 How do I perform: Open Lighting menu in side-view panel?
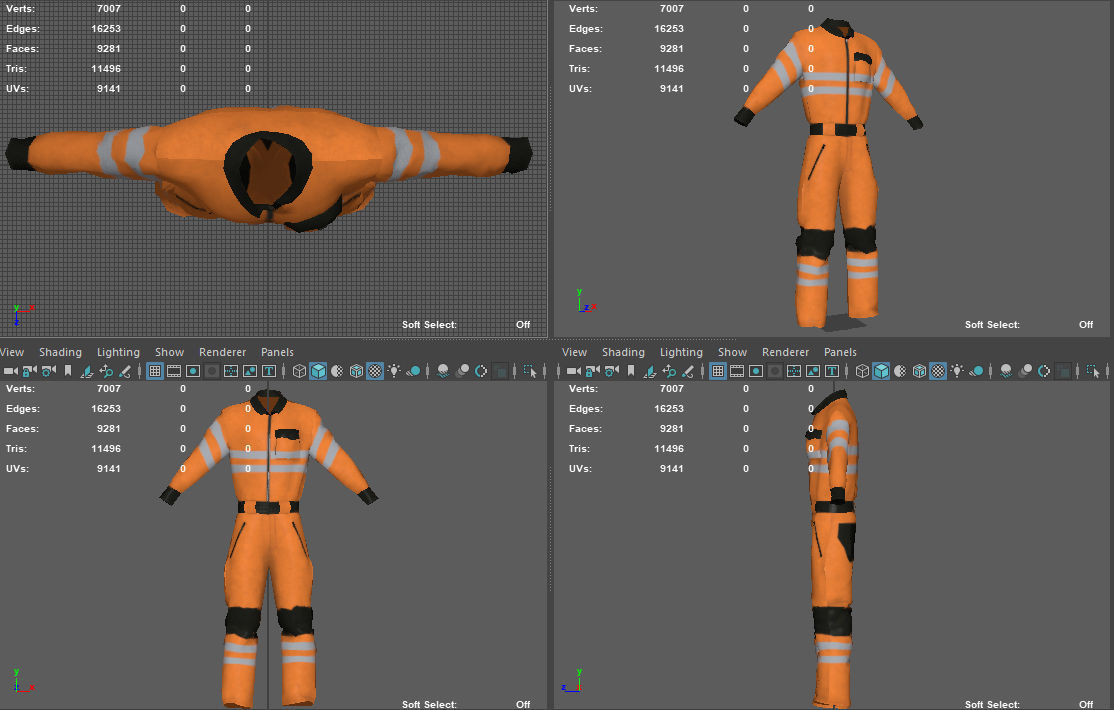tap(681, 353)
